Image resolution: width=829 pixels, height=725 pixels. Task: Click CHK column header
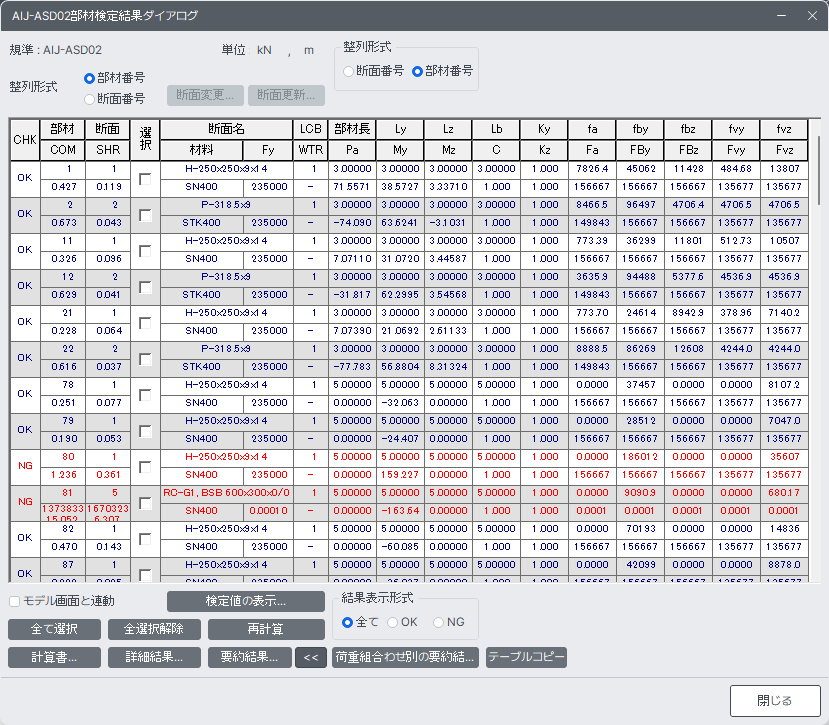25,140
